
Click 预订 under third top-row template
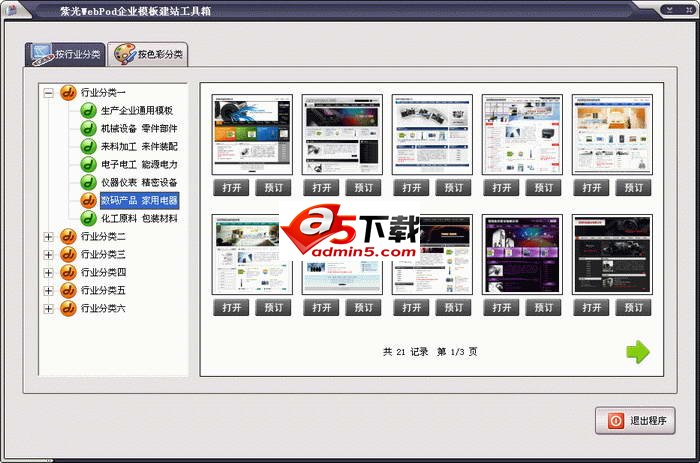[453, 188]
